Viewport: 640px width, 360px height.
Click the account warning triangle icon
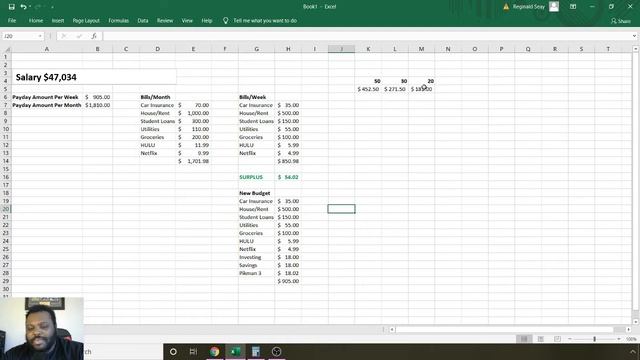click(506, 7)
